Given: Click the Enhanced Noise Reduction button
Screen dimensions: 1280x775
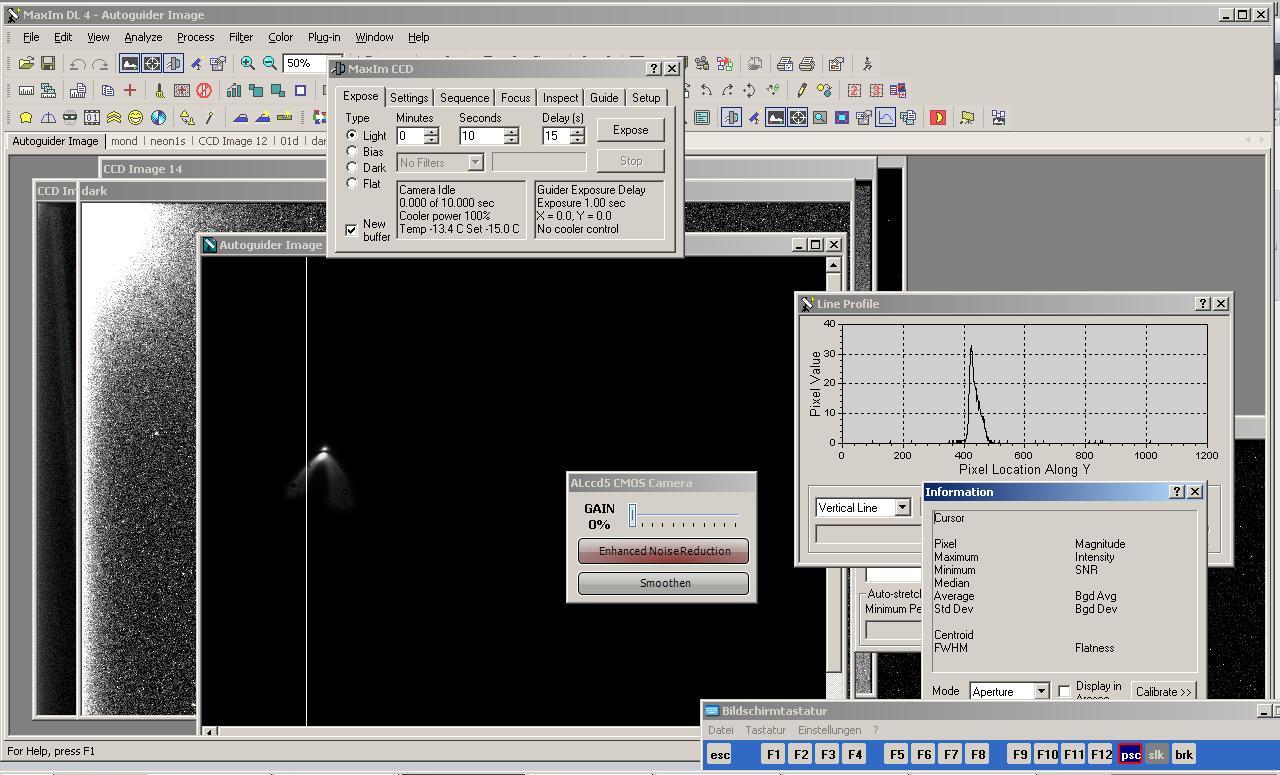Looking at the screenshot, I should [664, 551].
